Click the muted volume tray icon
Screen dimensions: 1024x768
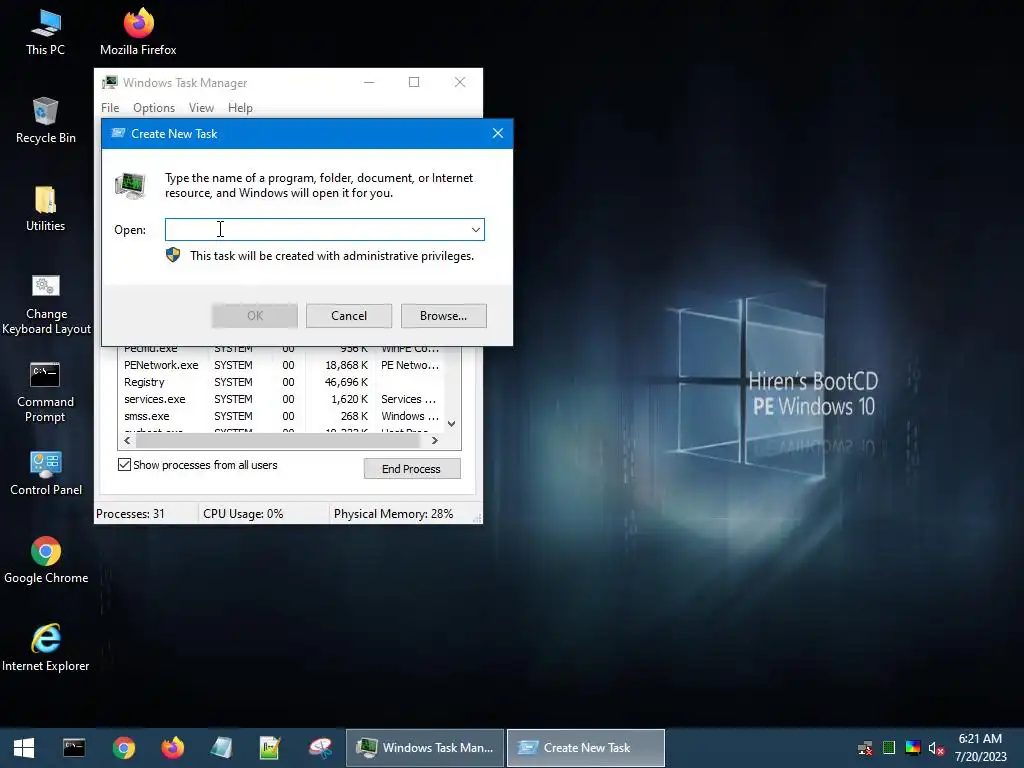coord(936,748)
